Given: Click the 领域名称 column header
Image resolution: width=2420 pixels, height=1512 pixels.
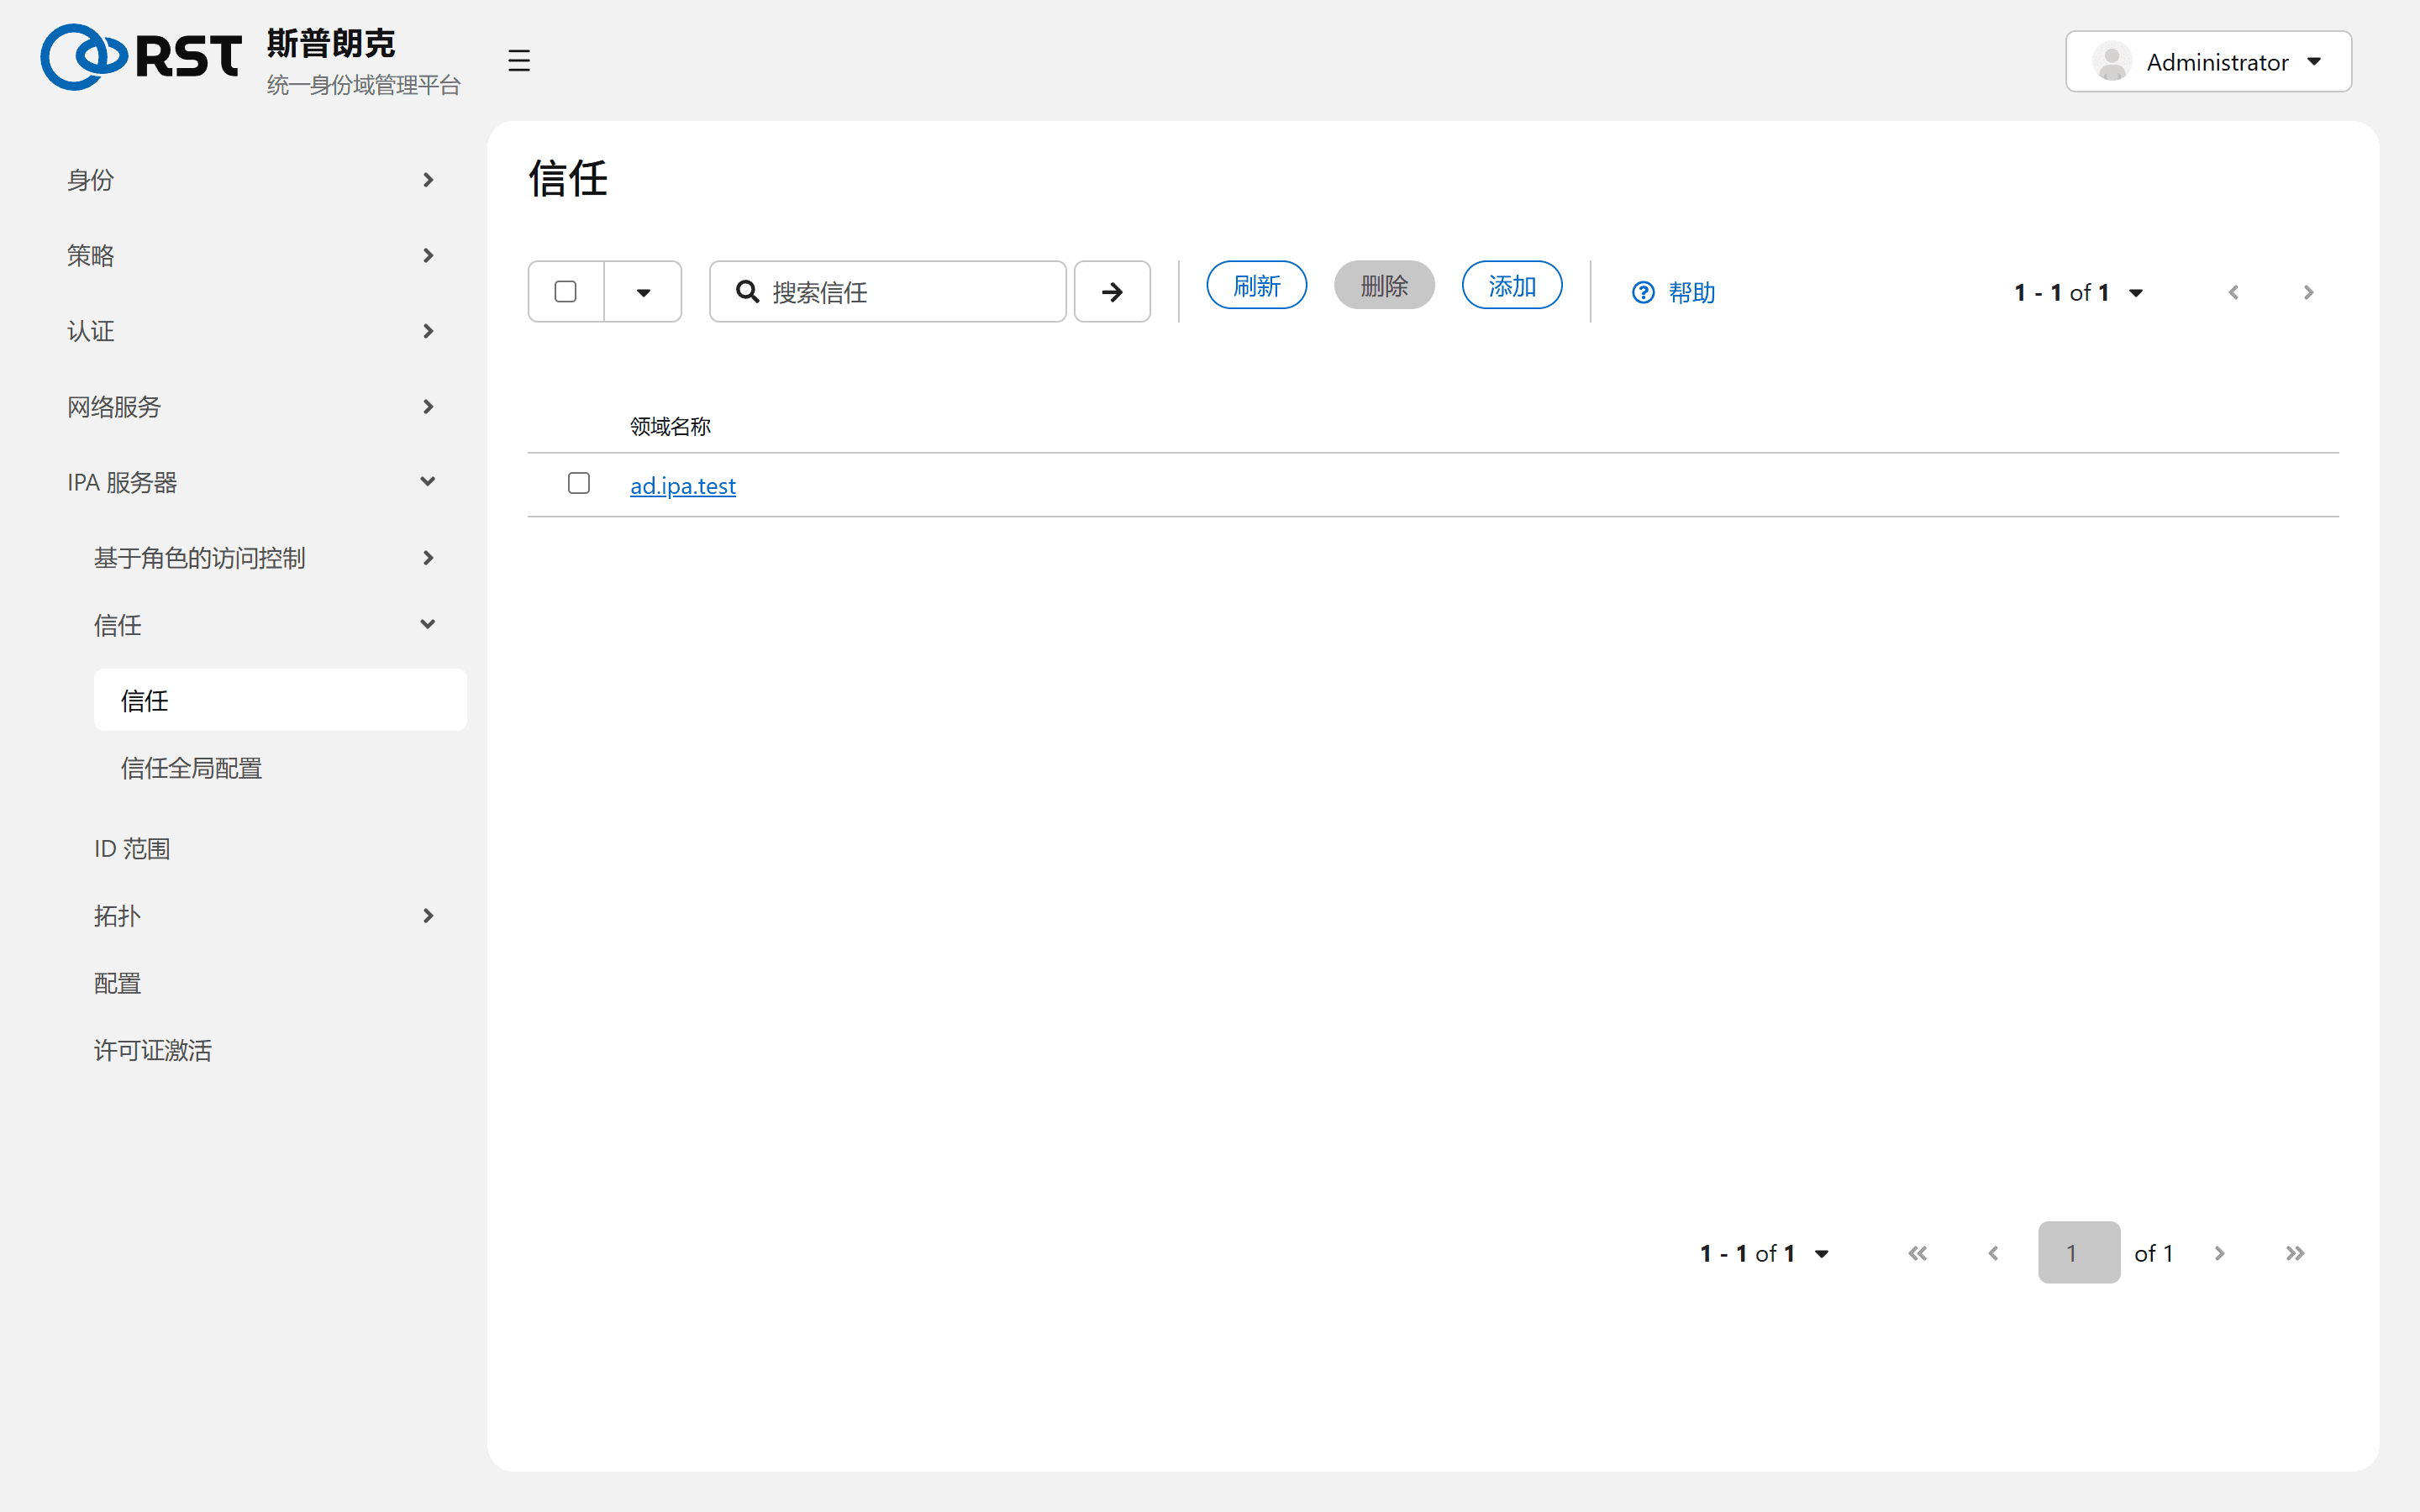Looking at the screenshot, I should (670, 427).
